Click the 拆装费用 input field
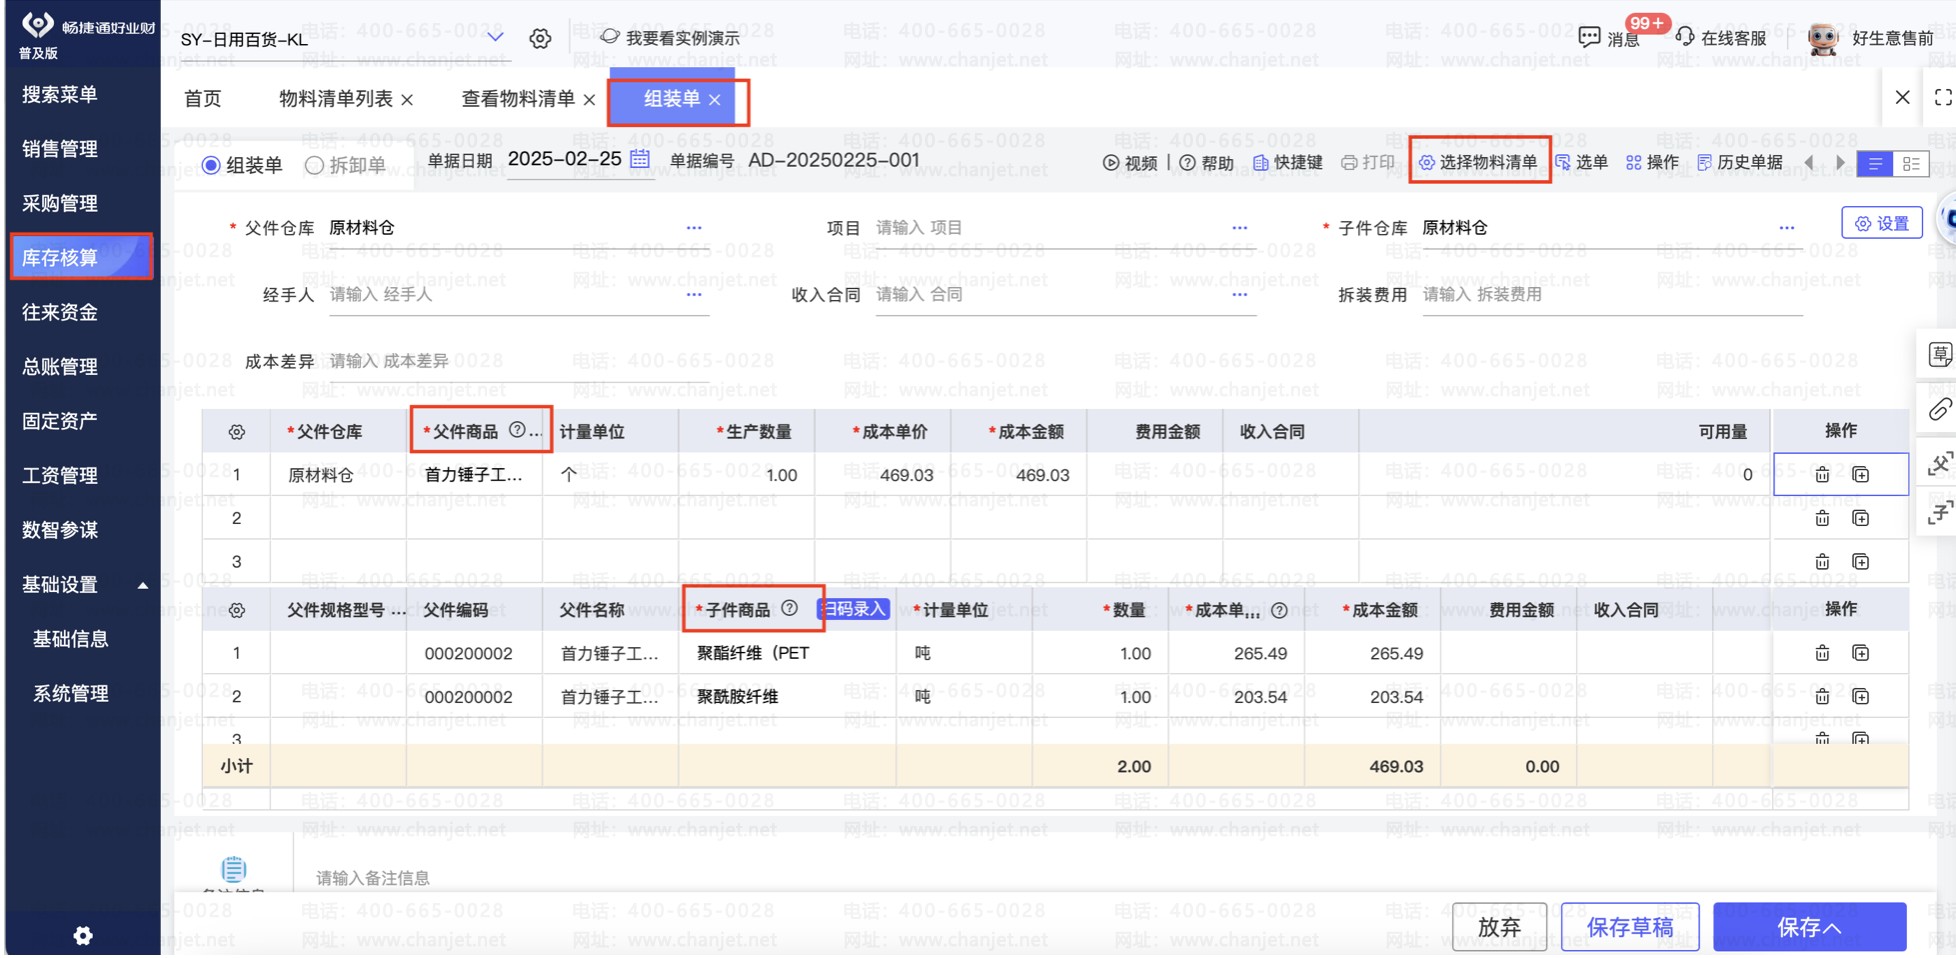The image size is (1956, 958). tap(1612, 295)
